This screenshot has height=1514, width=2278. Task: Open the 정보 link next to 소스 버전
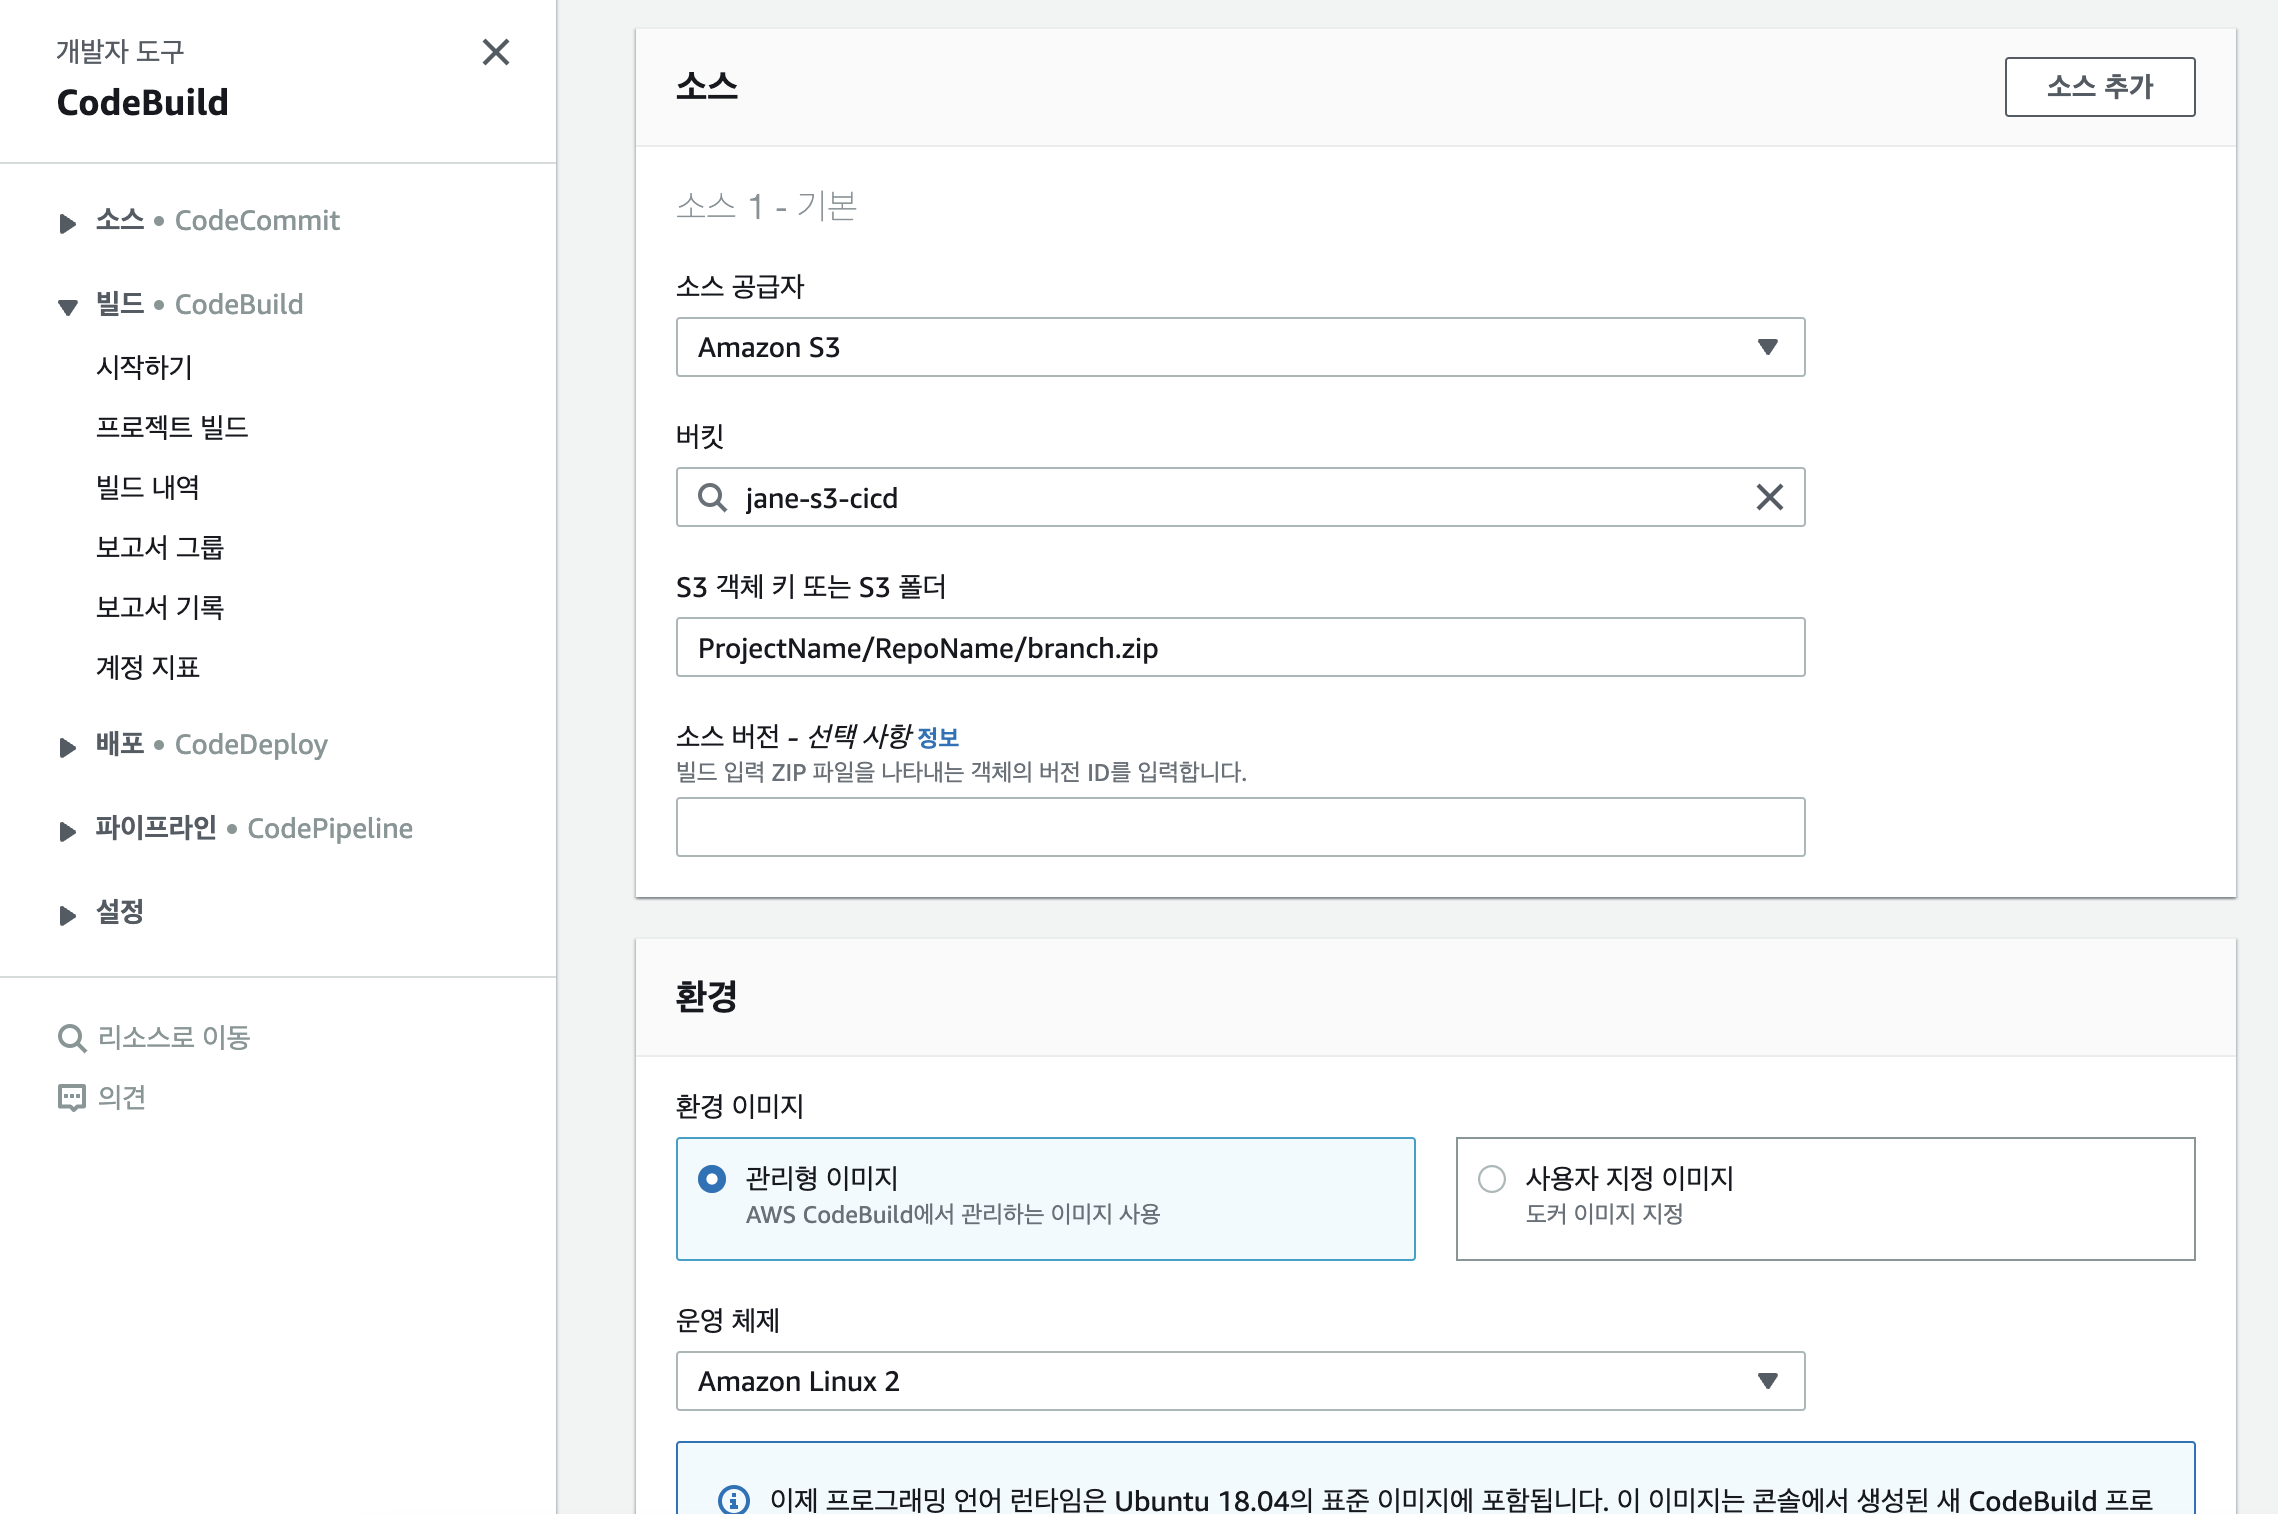(938, 738)
